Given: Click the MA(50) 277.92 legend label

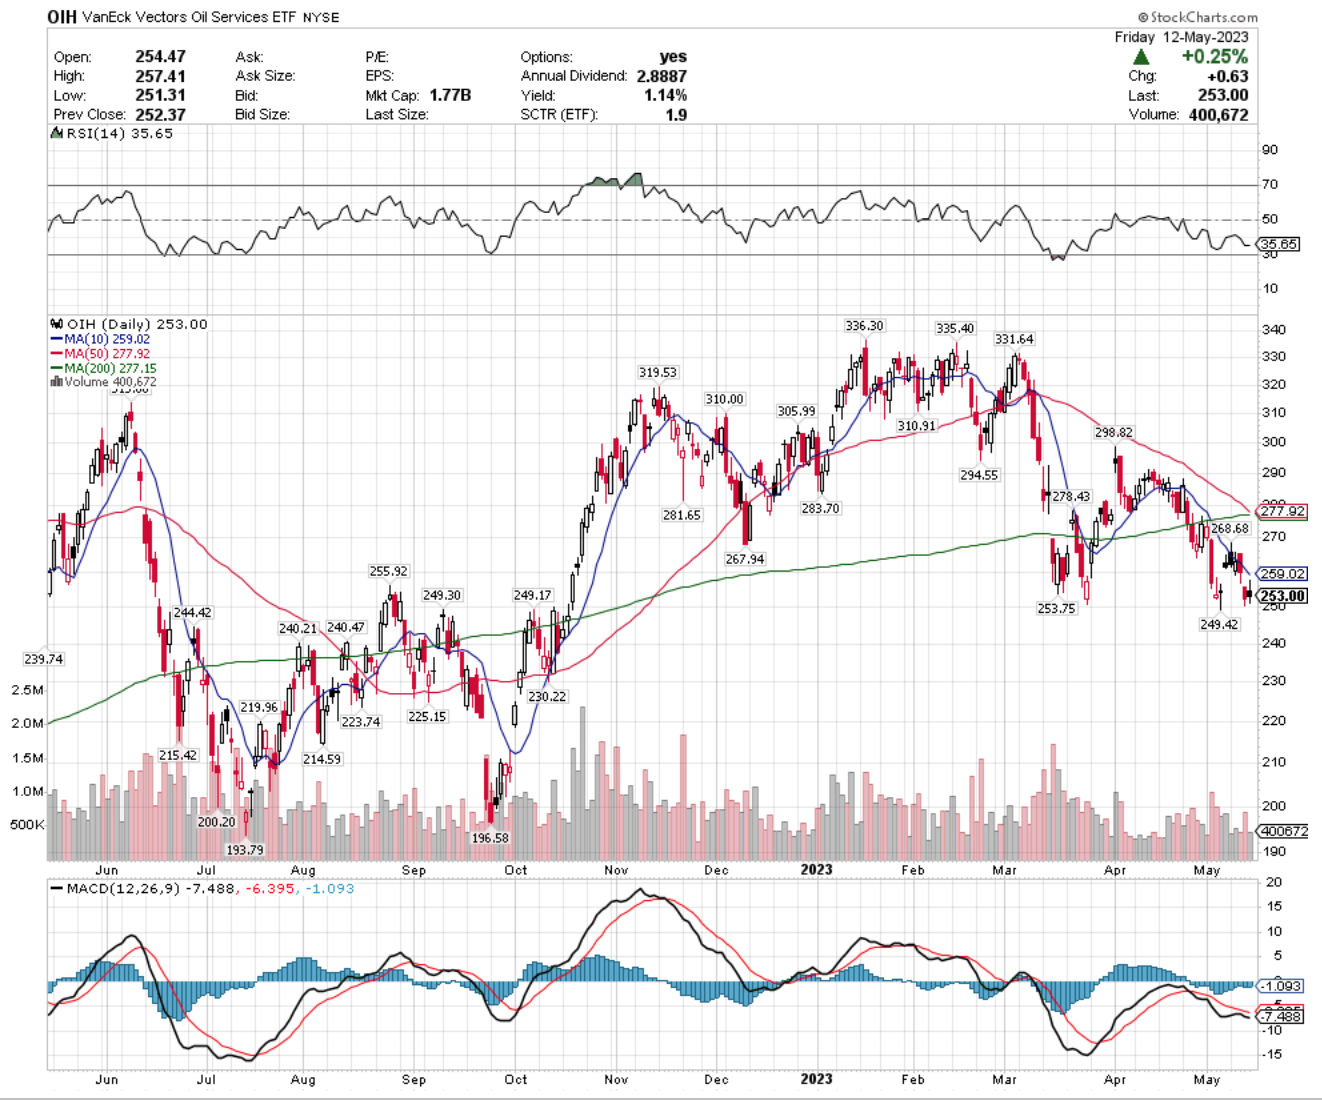Looking at the screenshot, I should point(107,354).
